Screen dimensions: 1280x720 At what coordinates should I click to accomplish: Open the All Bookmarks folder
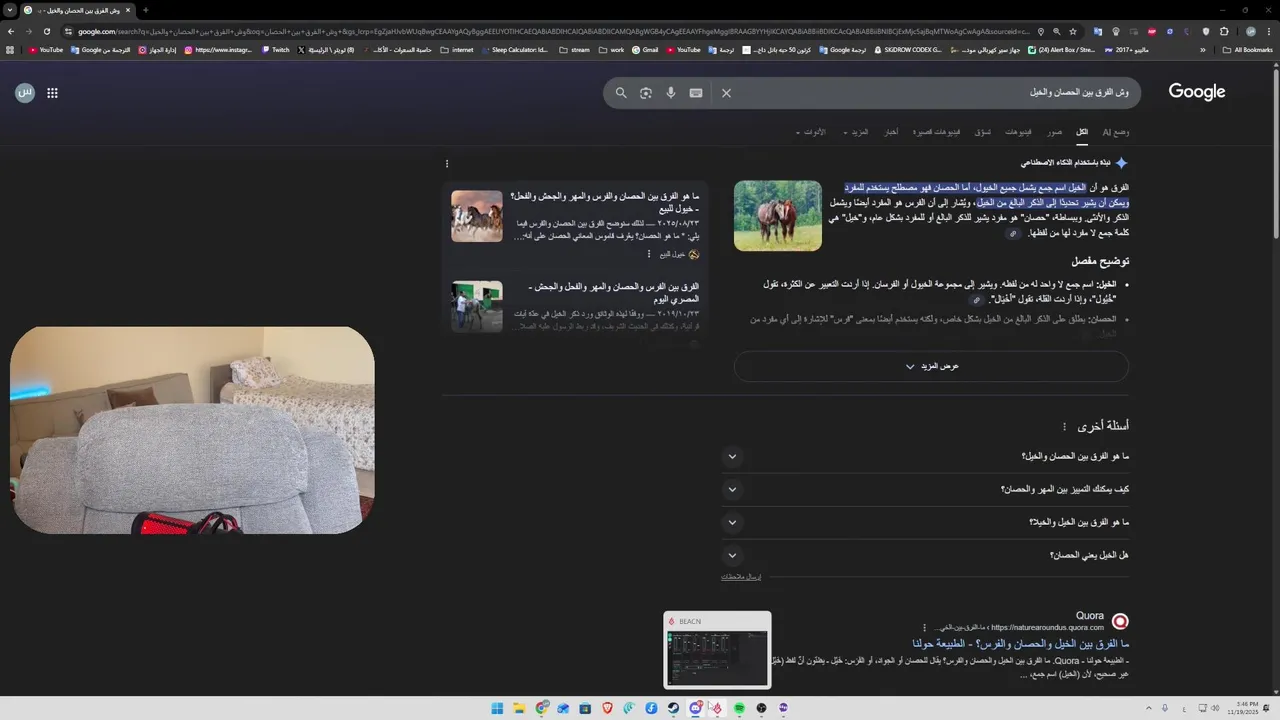pyautogui.click(x=1247, y=49)
